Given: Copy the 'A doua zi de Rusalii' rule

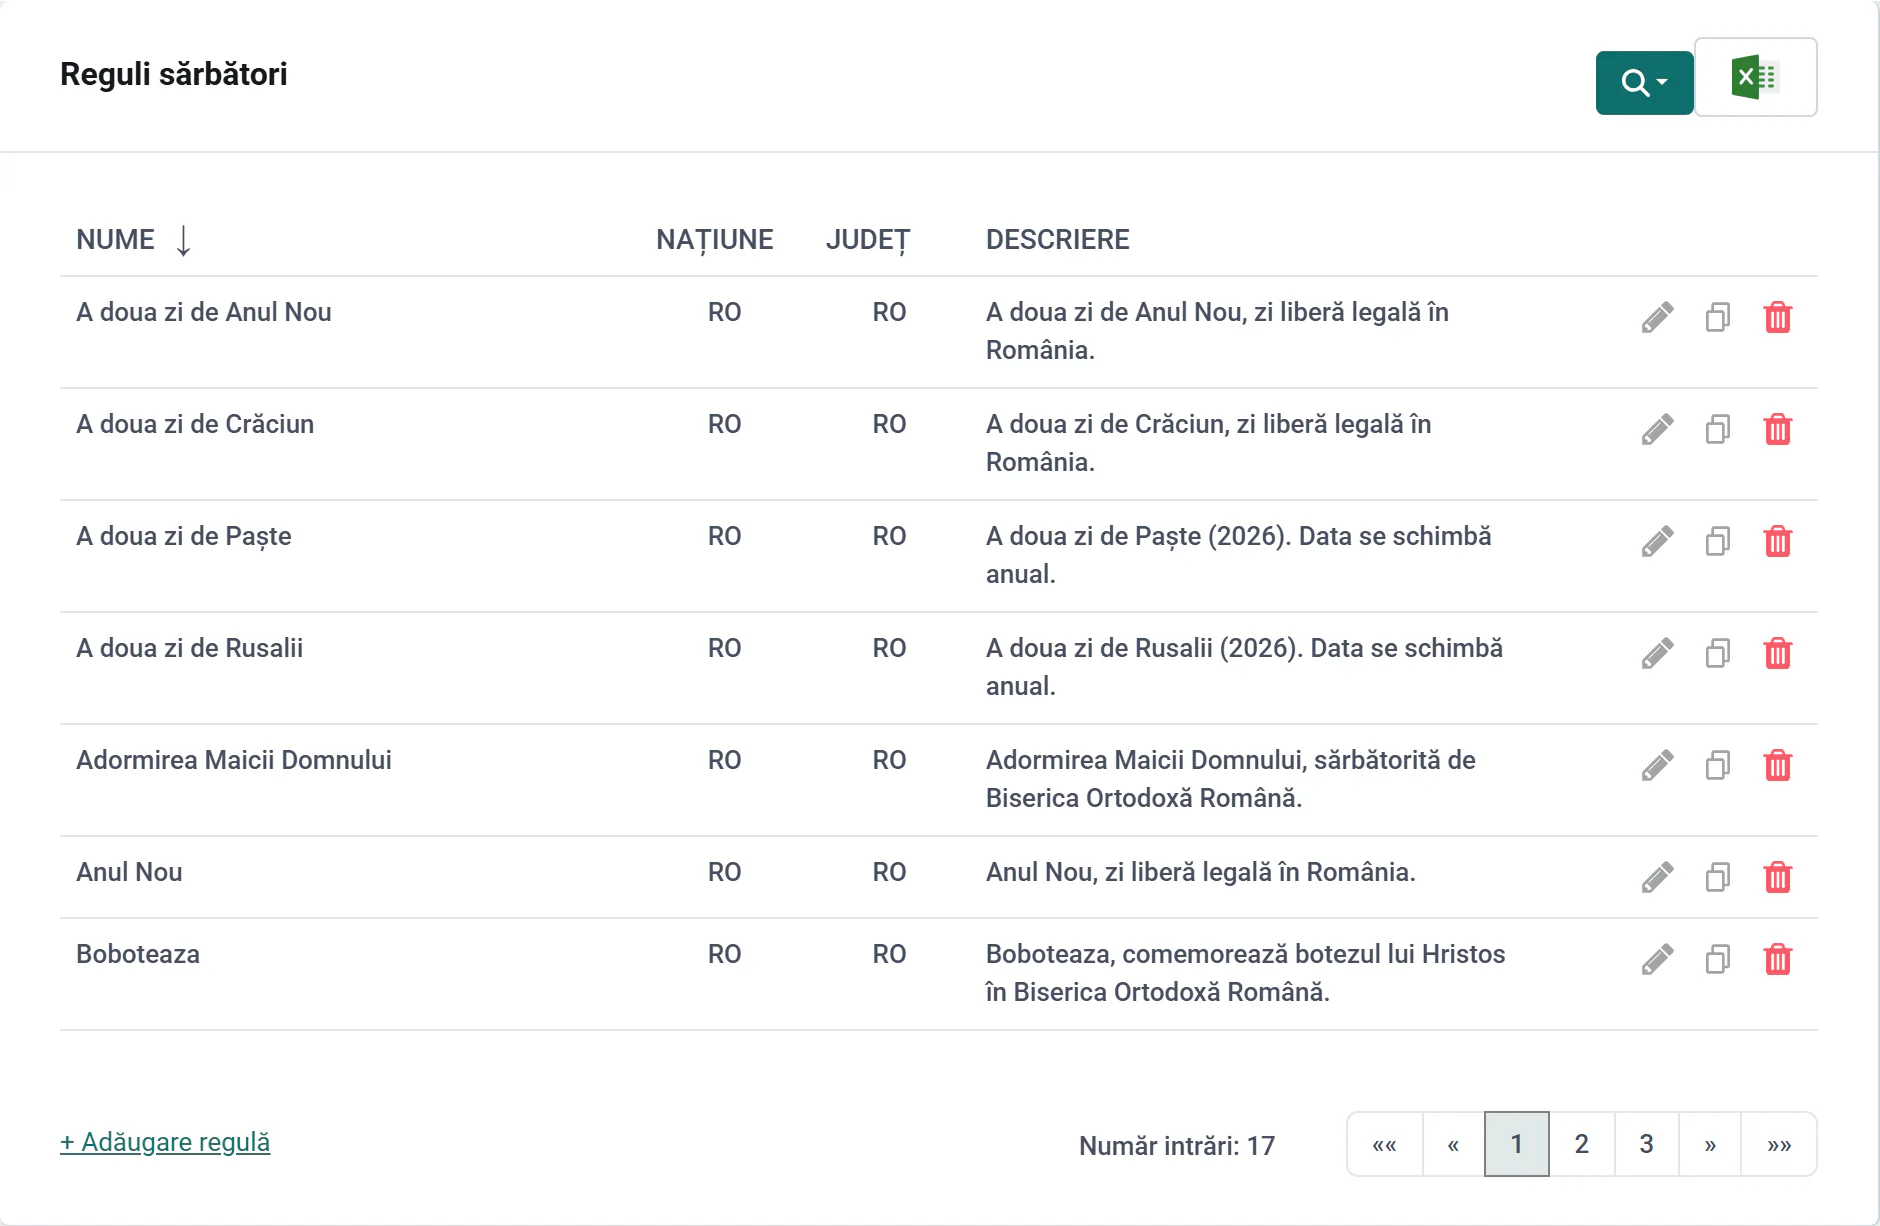Looking at the screenshot, I should click(1718, 654).
